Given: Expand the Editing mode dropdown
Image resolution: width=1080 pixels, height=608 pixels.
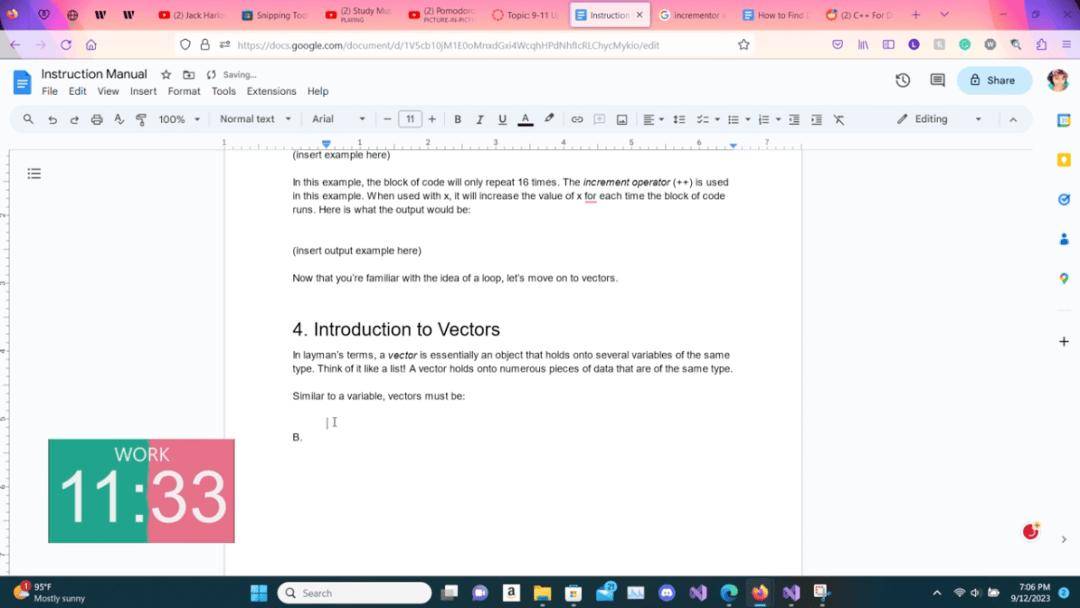Looking at the screenshot, I should pyautogui.click(x=939, y=119).
